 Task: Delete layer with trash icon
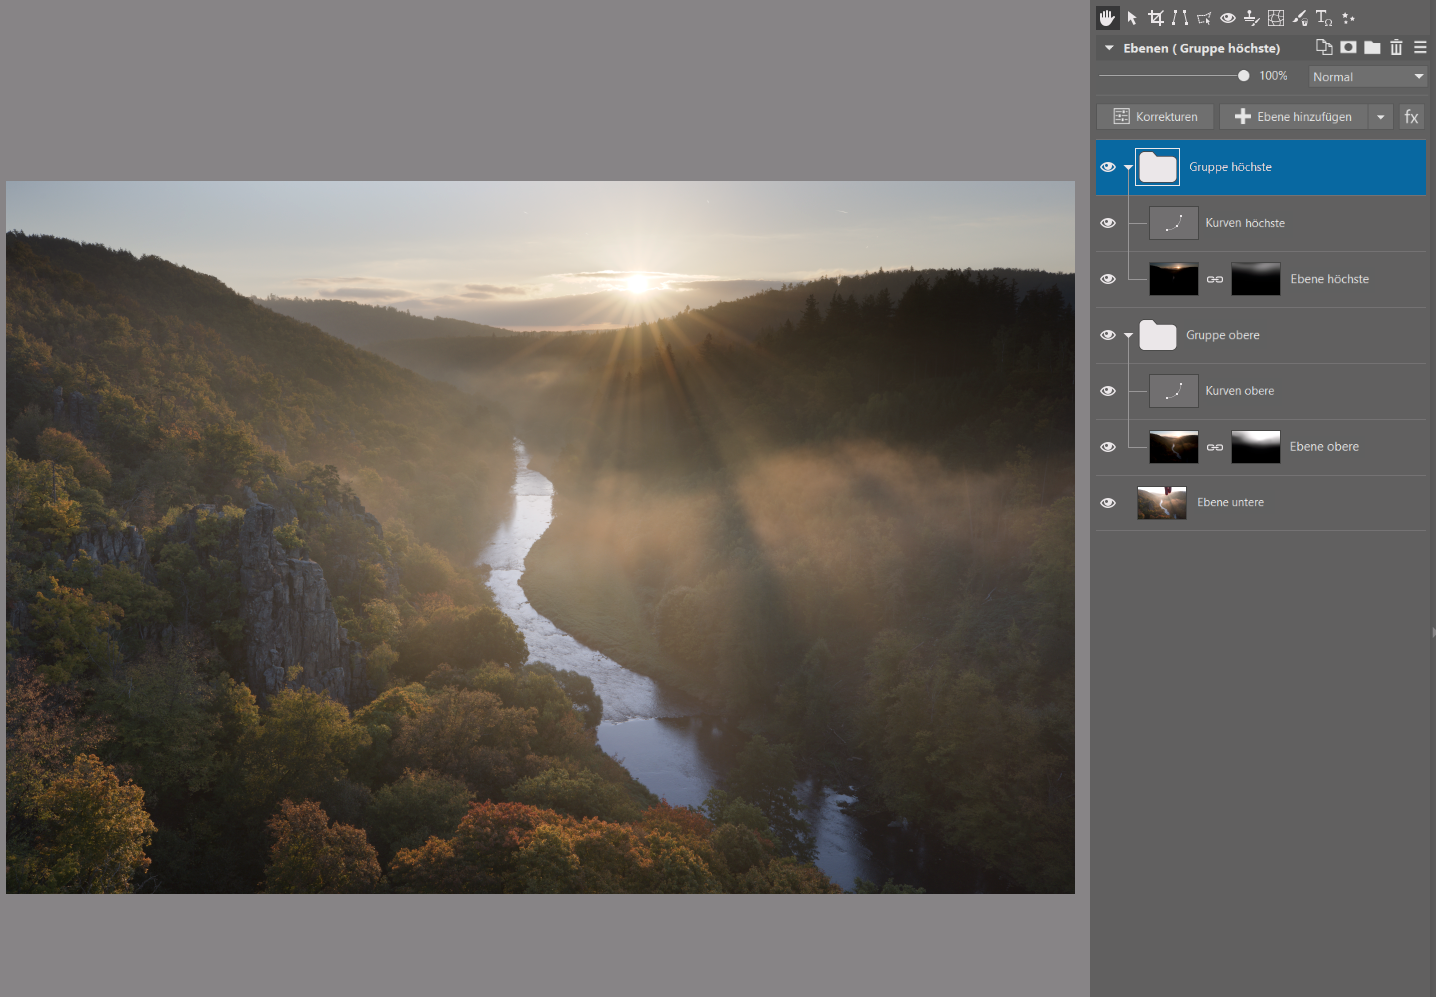click(x=1396, y=47)
